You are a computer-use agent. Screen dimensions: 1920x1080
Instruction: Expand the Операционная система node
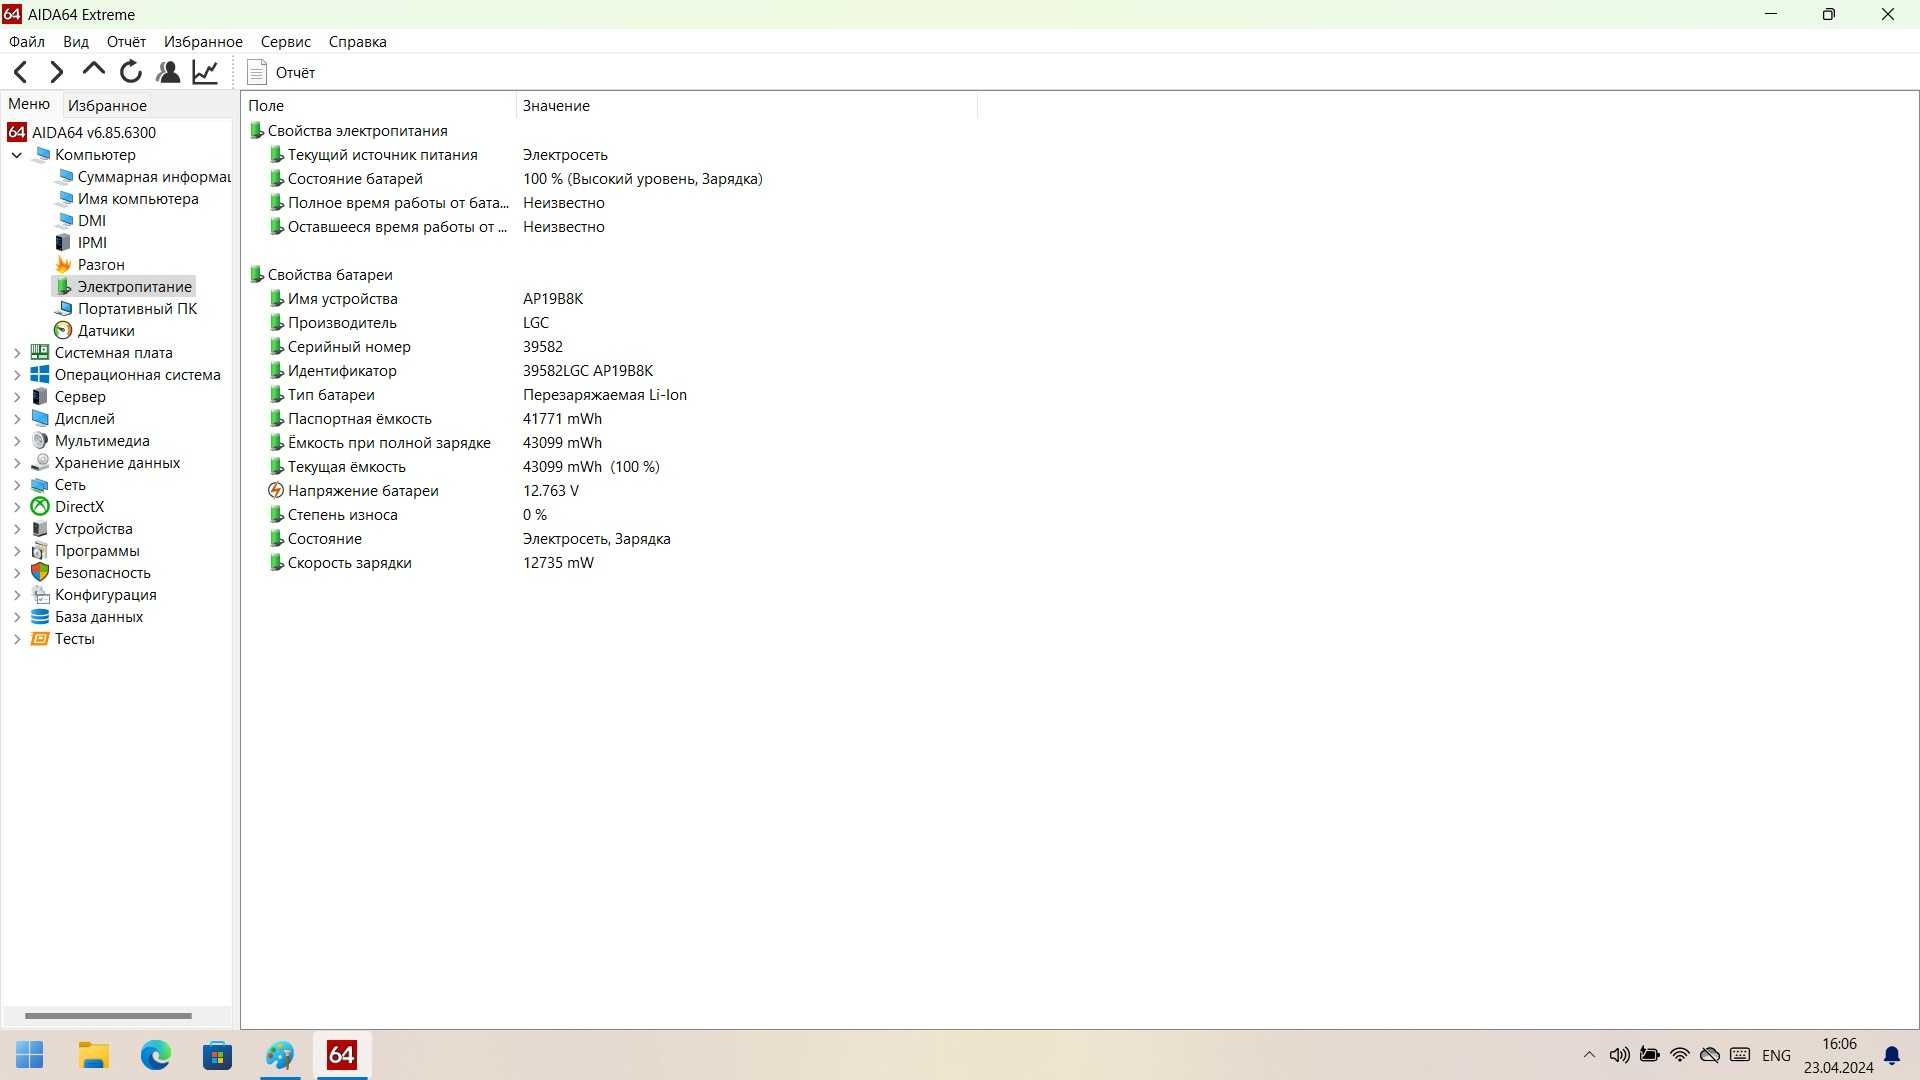point(17,375)
